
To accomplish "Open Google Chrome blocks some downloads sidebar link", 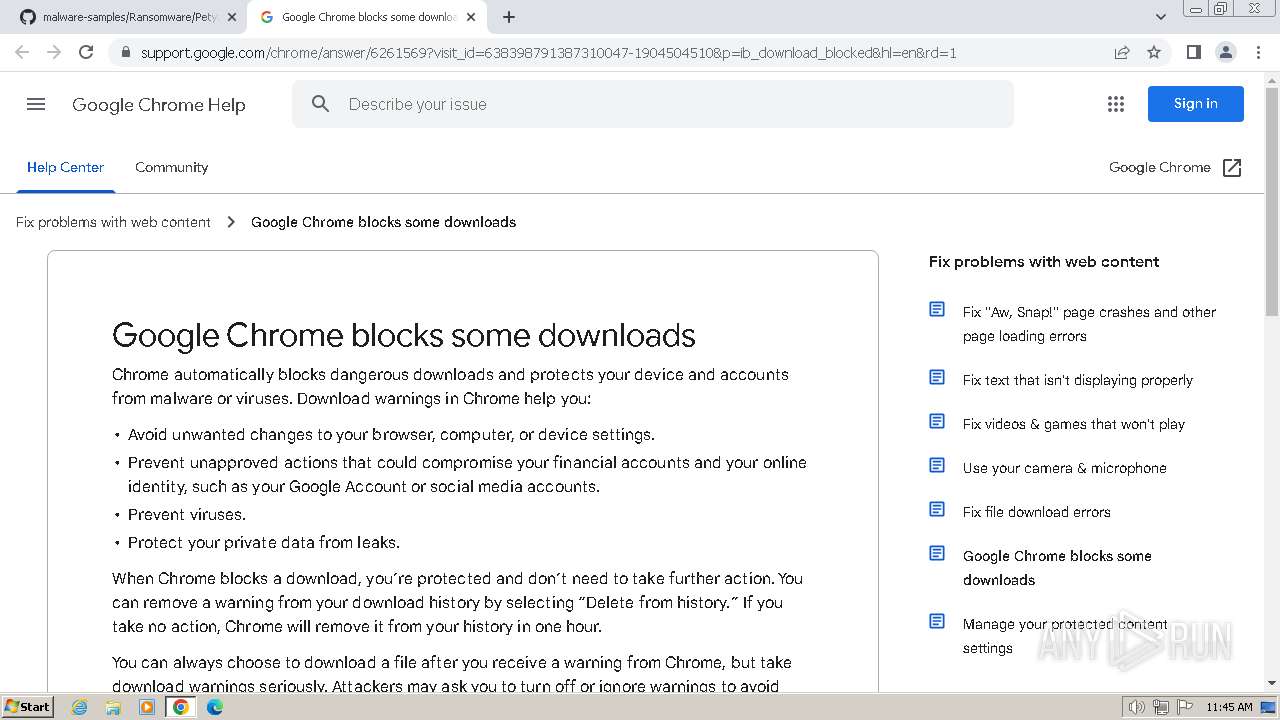I will (x=1057, y=568).
